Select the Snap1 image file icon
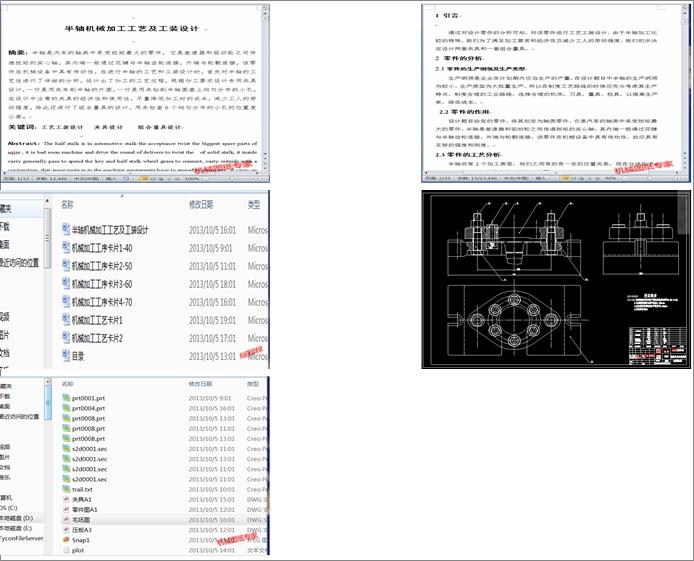 [x=66, y=540]
